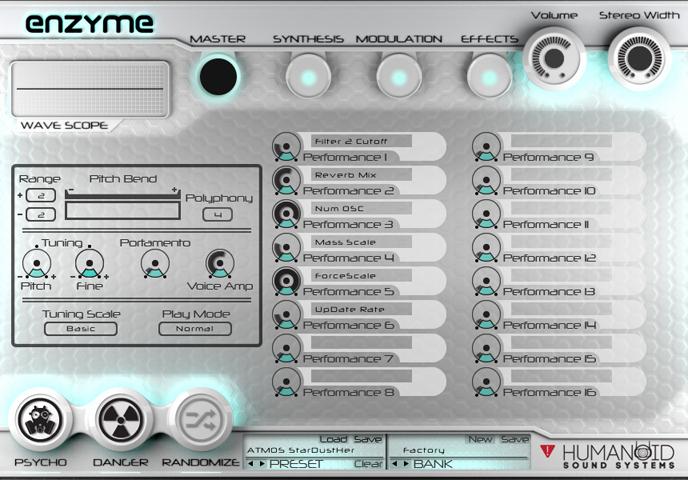Click the Performance 10 knob
This screenshot has width=688, height=480.
(486, 180)
